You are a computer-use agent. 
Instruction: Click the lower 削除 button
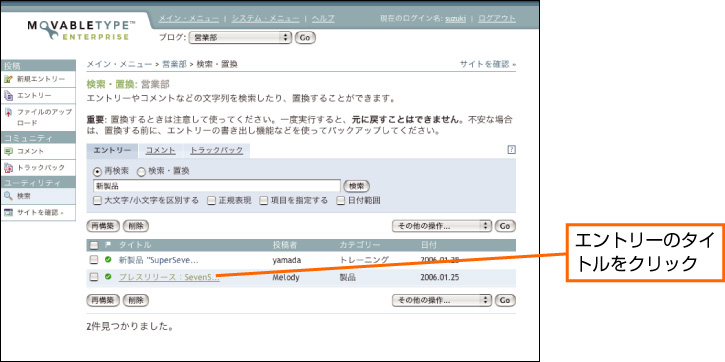click(136, 300)
